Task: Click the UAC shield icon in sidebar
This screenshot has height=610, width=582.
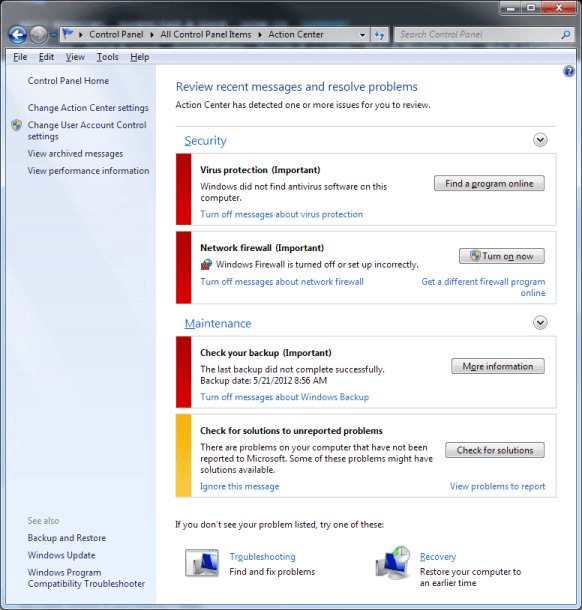Action: pyautogui.click(x=16, y=125)
